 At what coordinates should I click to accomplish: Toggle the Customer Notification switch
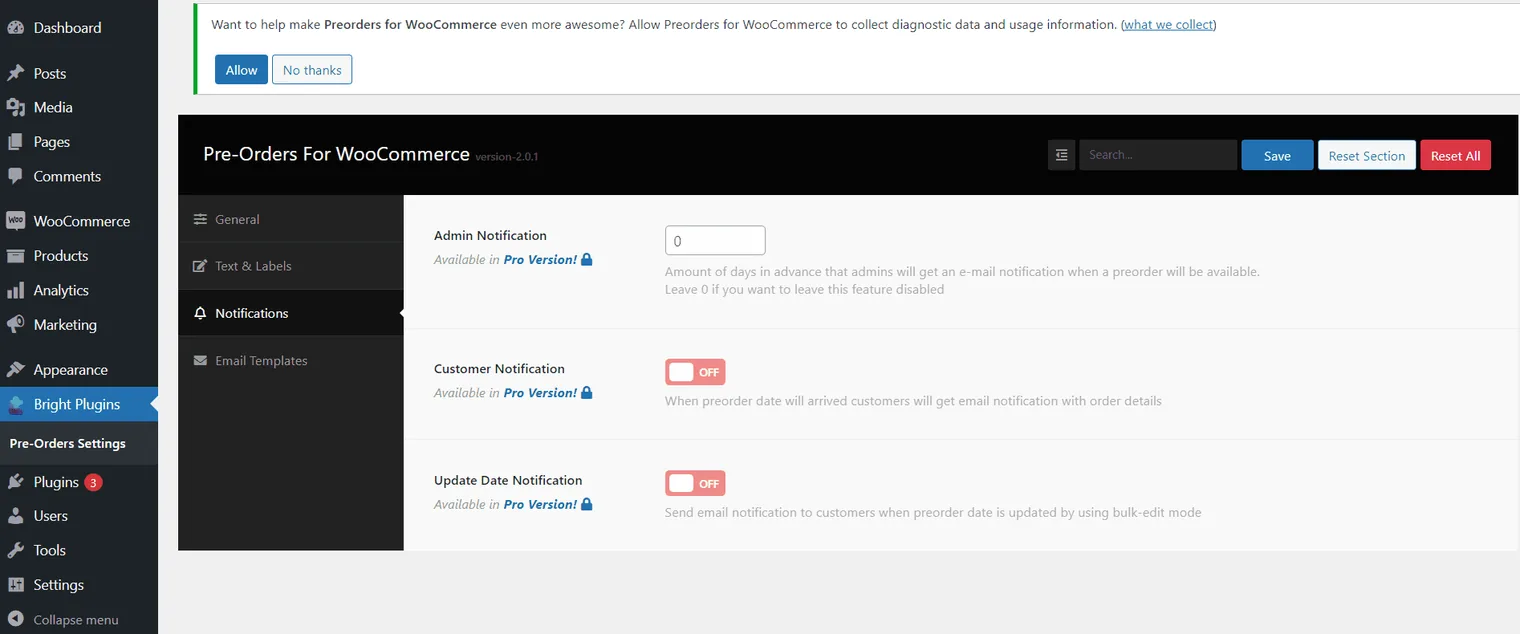pyautogui.click(x=695, y=372)
